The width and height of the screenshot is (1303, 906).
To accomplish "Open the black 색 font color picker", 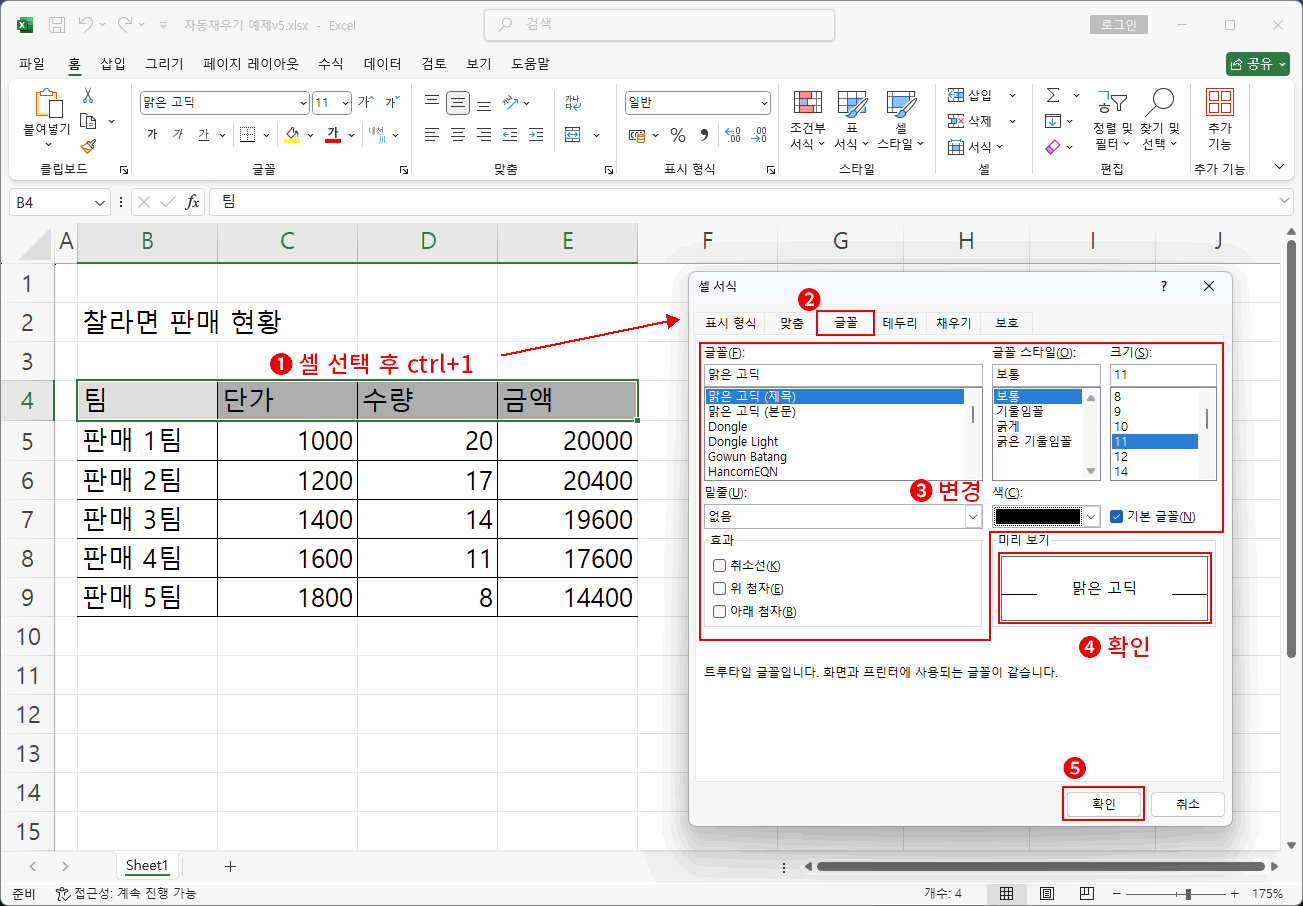I will click(1046, 517).
